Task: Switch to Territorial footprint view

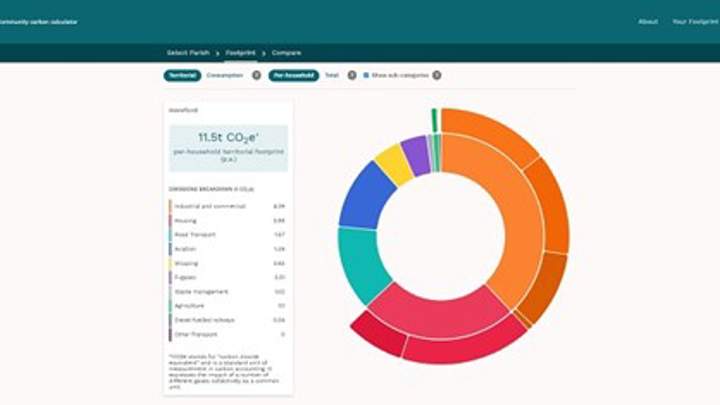Action: (182, 75)
